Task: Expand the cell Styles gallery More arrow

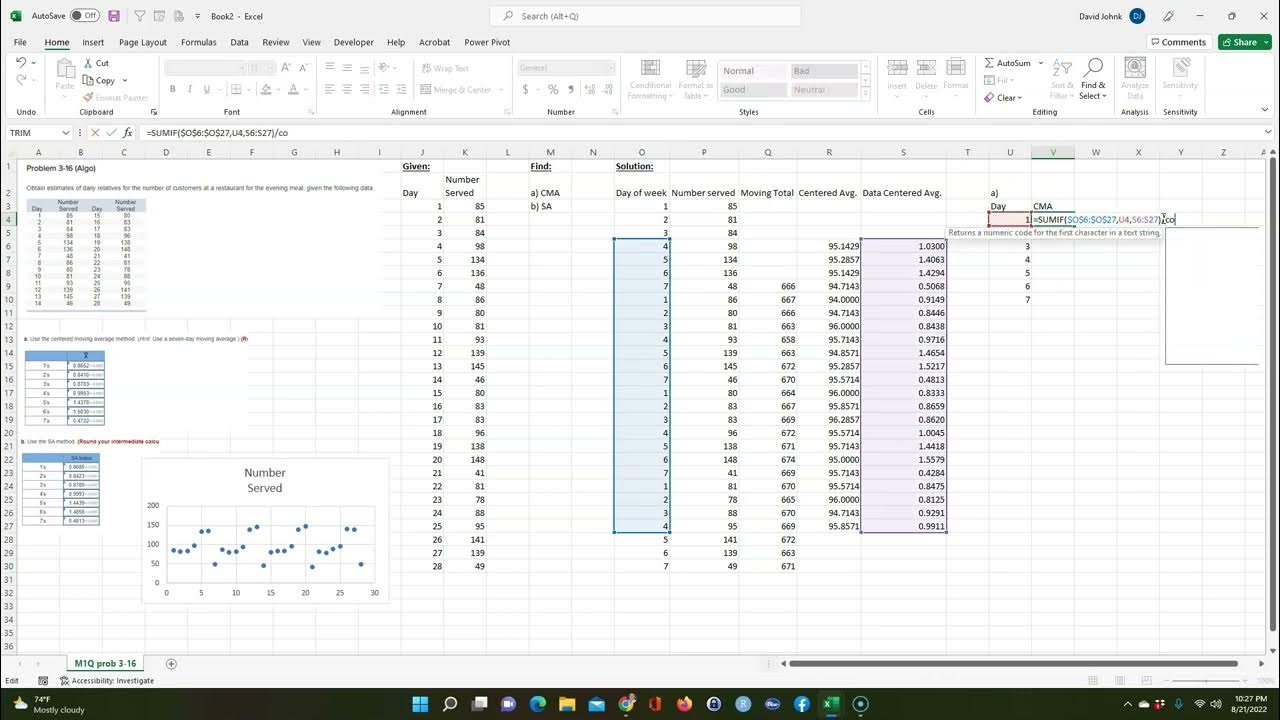Action: point(866,94)
